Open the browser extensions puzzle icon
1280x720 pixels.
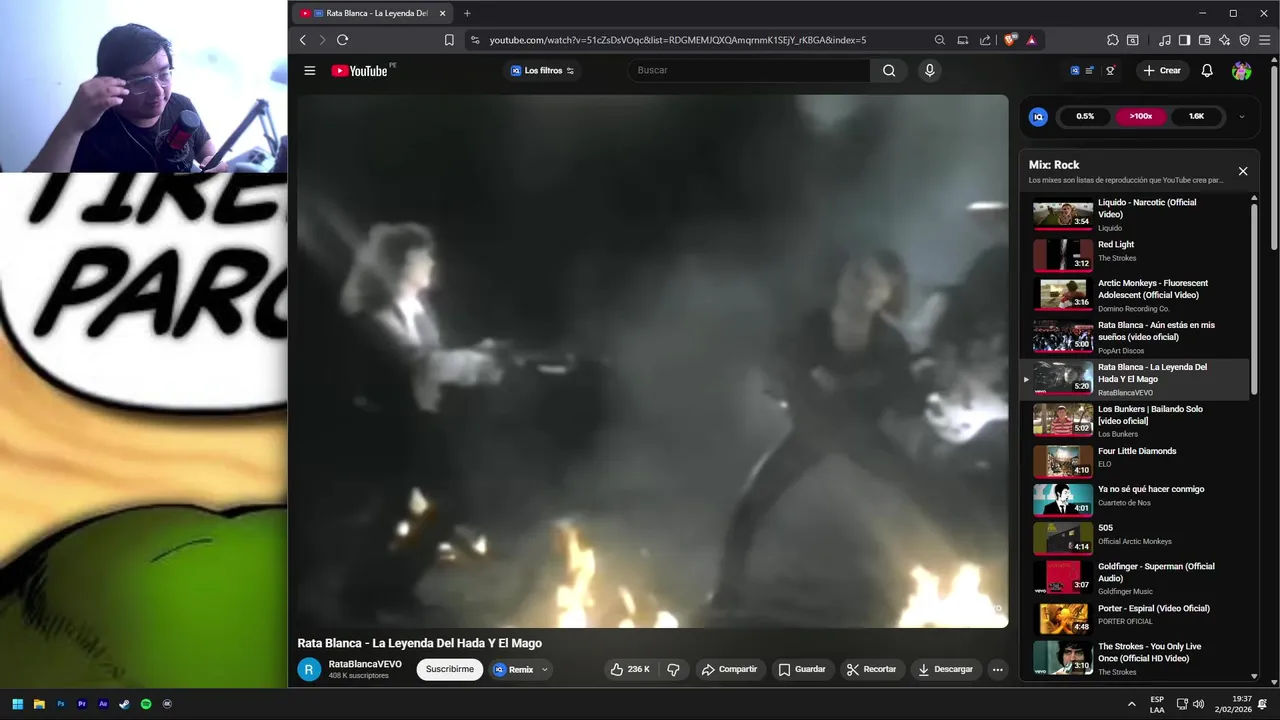[x=1113, y=40]
